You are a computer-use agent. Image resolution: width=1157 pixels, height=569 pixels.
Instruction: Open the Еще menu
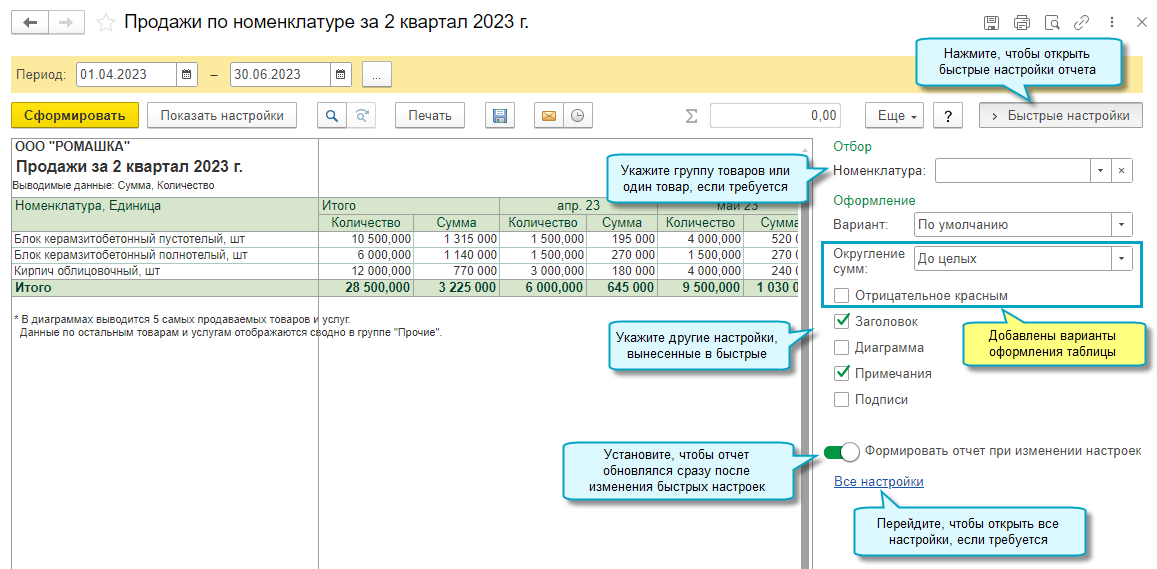[898, 116]
